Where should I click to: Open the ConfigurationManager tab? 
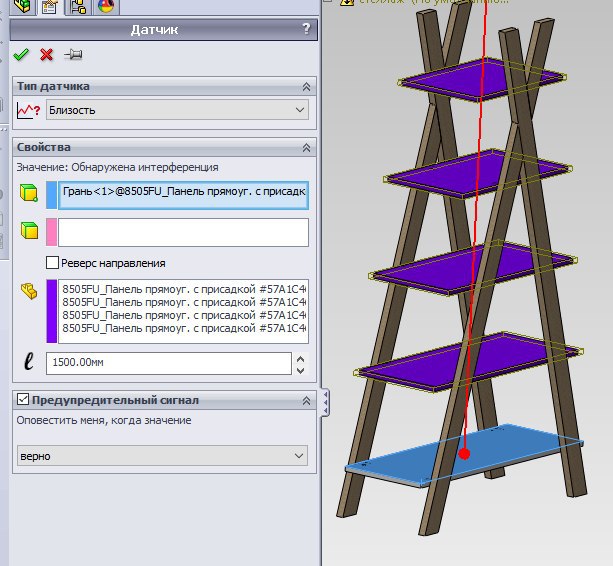click(x=78, y=7)
